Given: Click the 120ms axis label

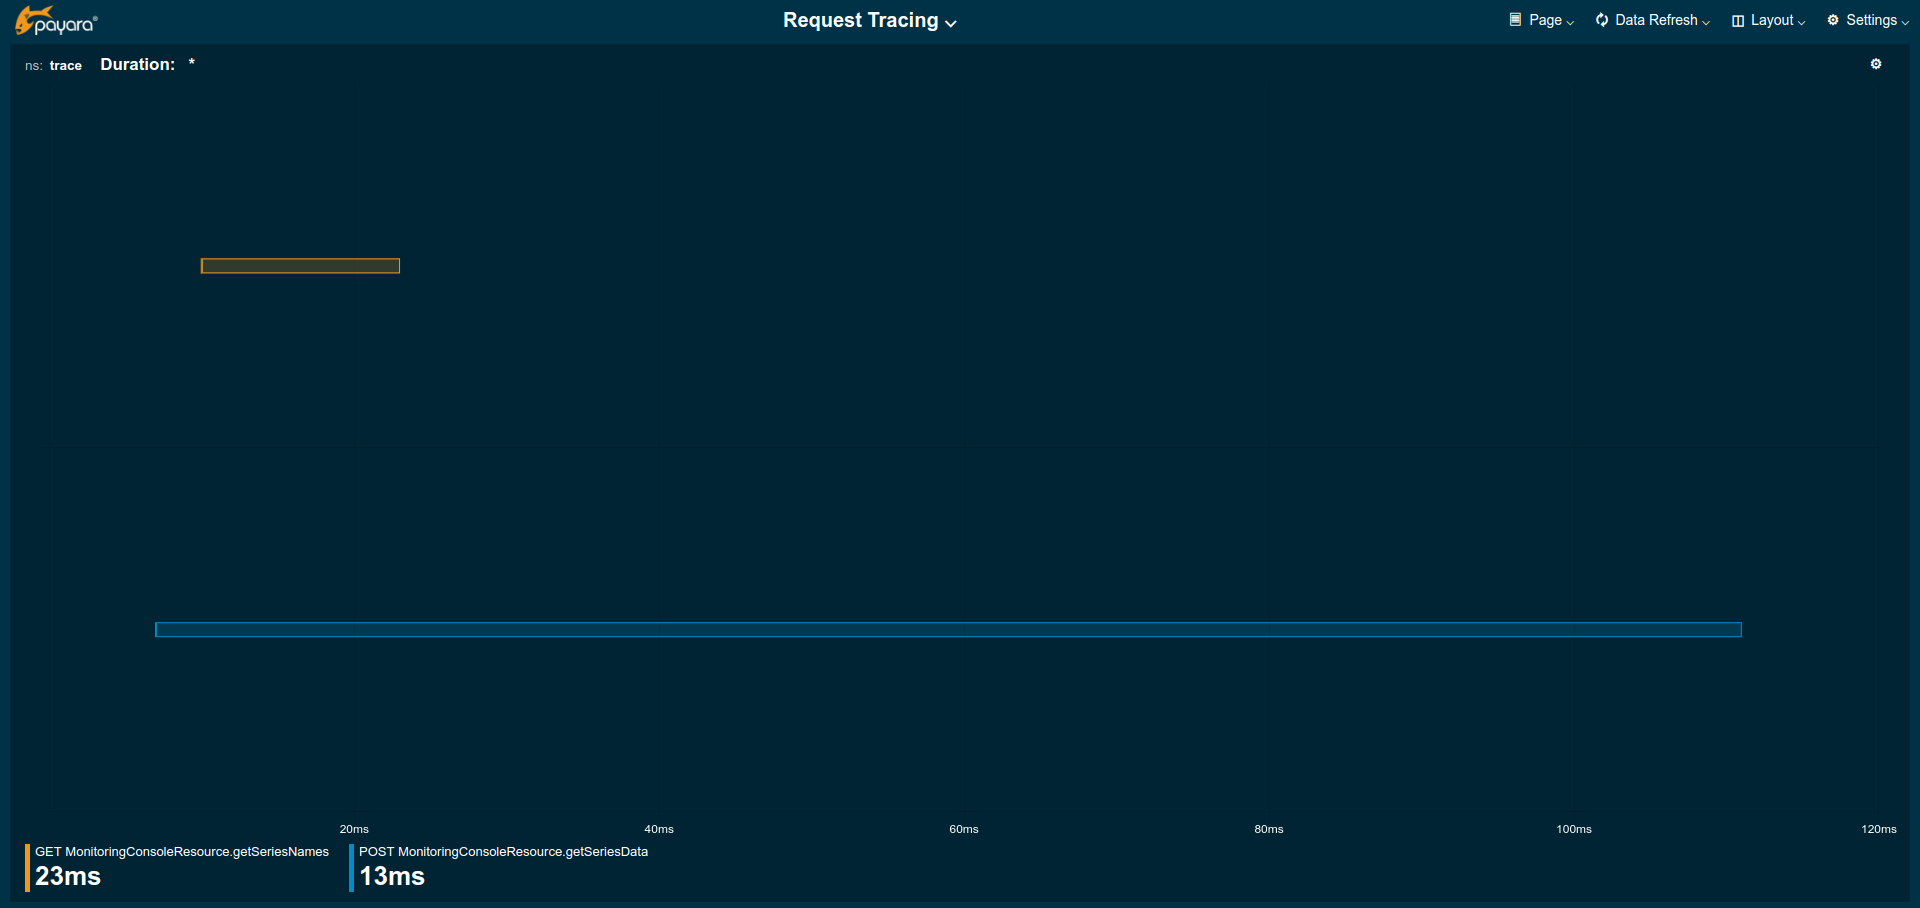Looking at the screenshot, I should pyautogui.click(x=1879, y=829).
